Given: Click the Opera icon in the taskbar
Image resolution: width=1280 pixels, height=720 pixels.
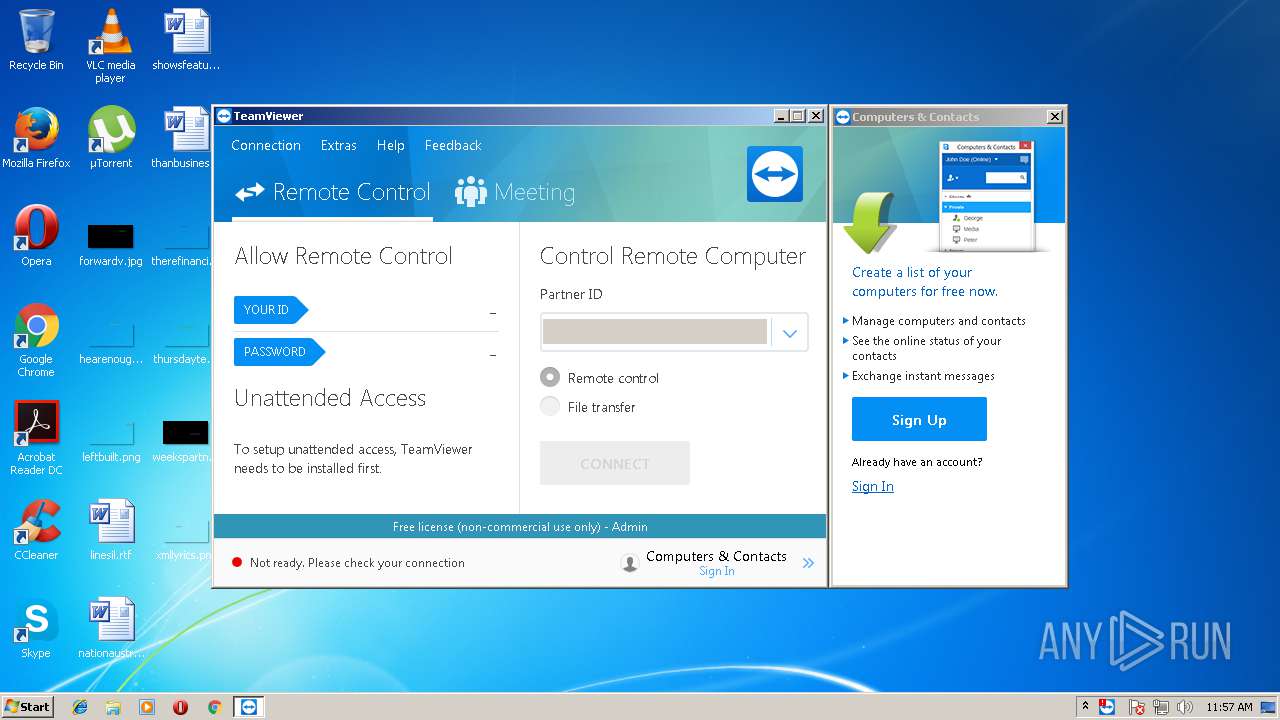Looking at the screenshot, I should [x=181, y=707].
